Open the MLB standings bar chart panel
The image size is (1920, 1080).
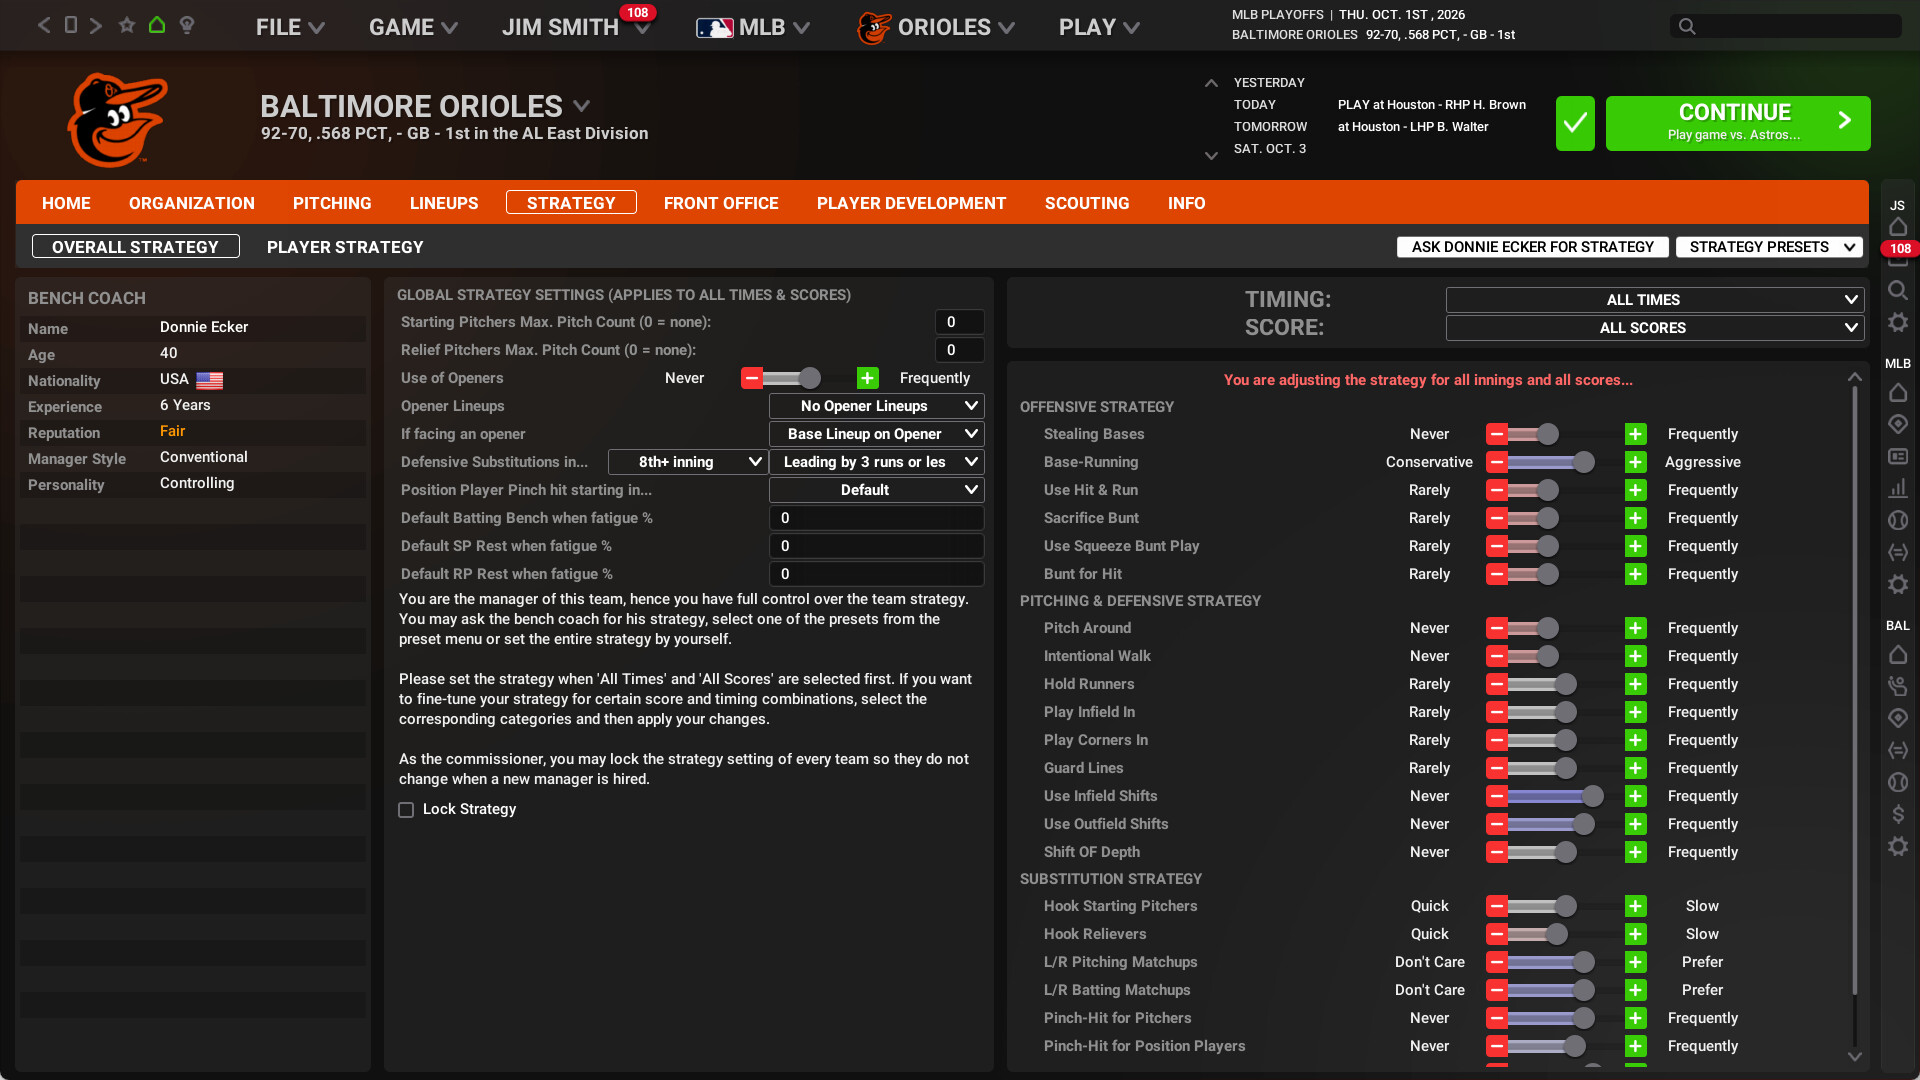click(x=1898, y=488)
